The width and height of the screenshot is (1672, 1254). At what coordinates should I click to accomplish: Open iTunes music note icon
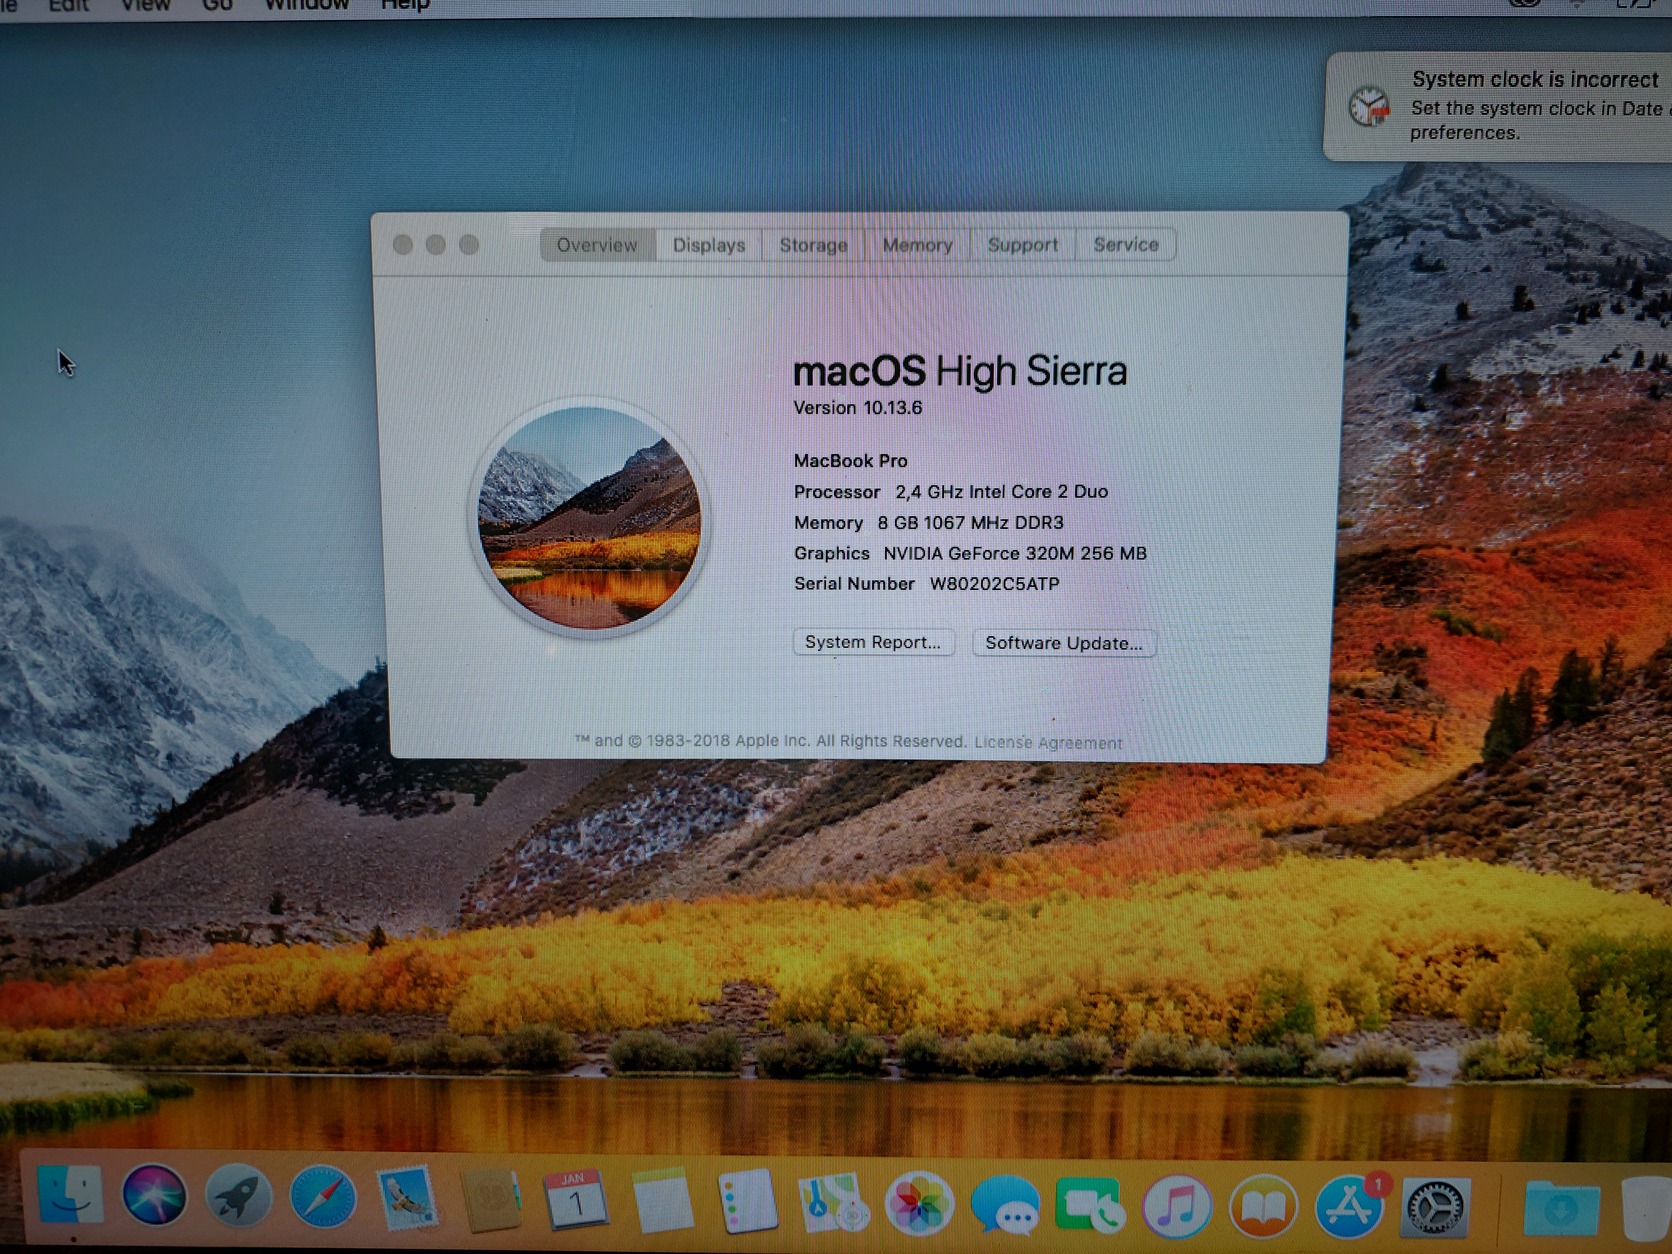click(x=1177, y=1206)
